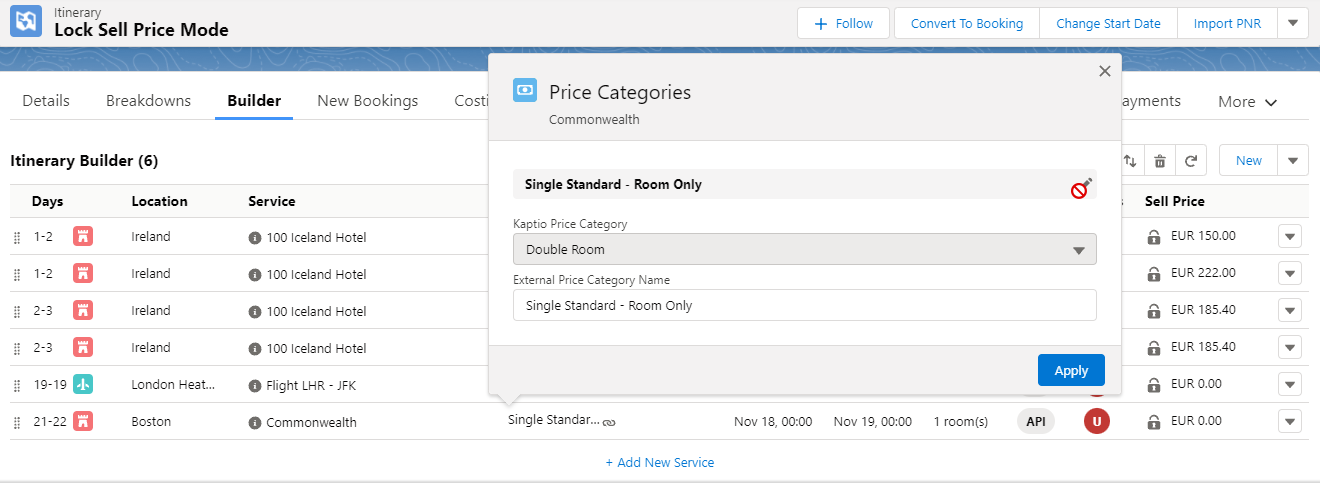The height and width of the screenshot is (483, 1320).
Task: Click the Itinerary app icon in header
Action: click(26, 21)
